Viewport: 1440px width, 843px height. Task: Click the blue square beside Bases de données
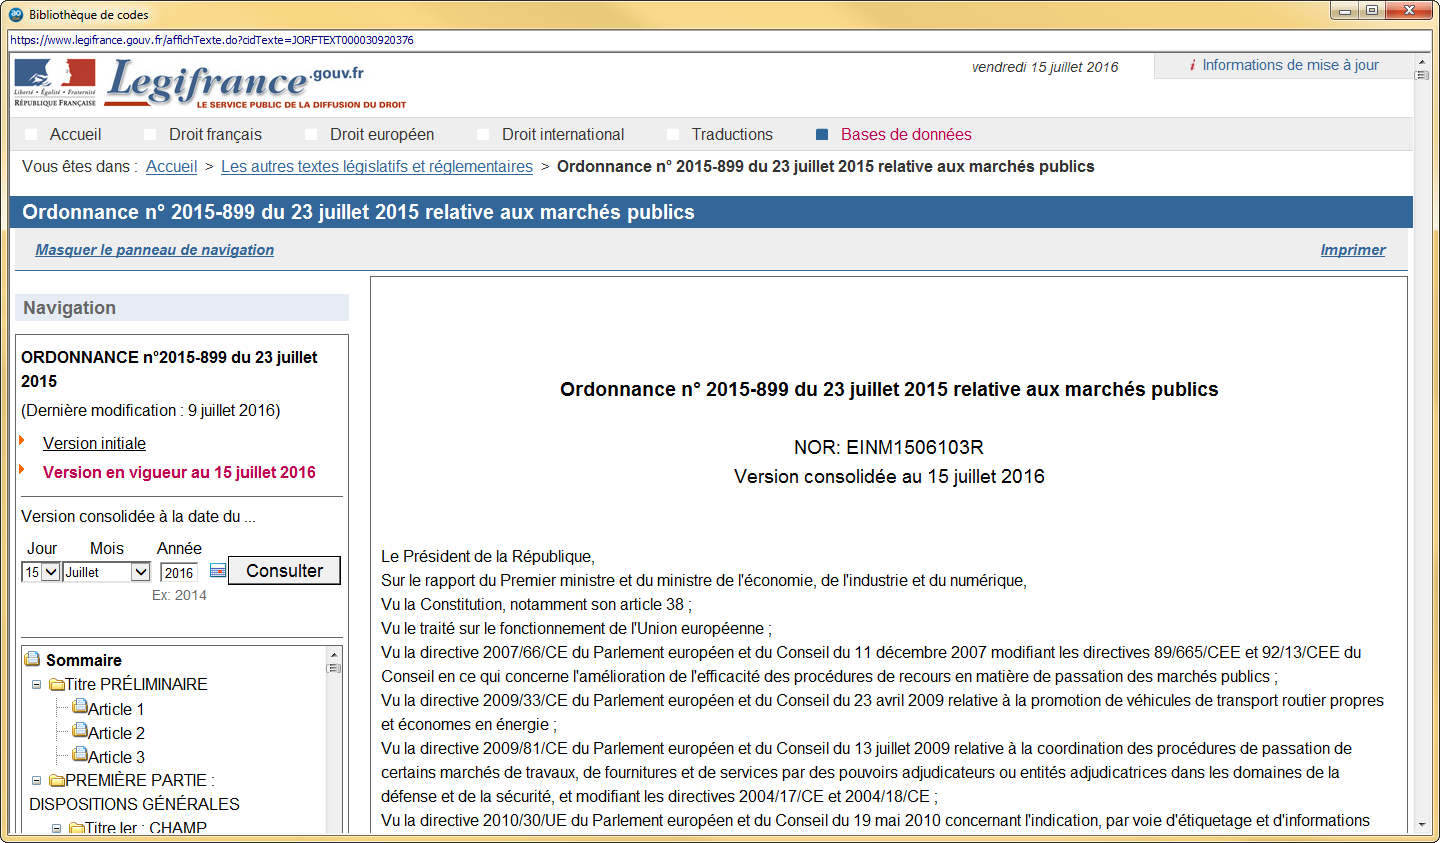click(822, 134)
